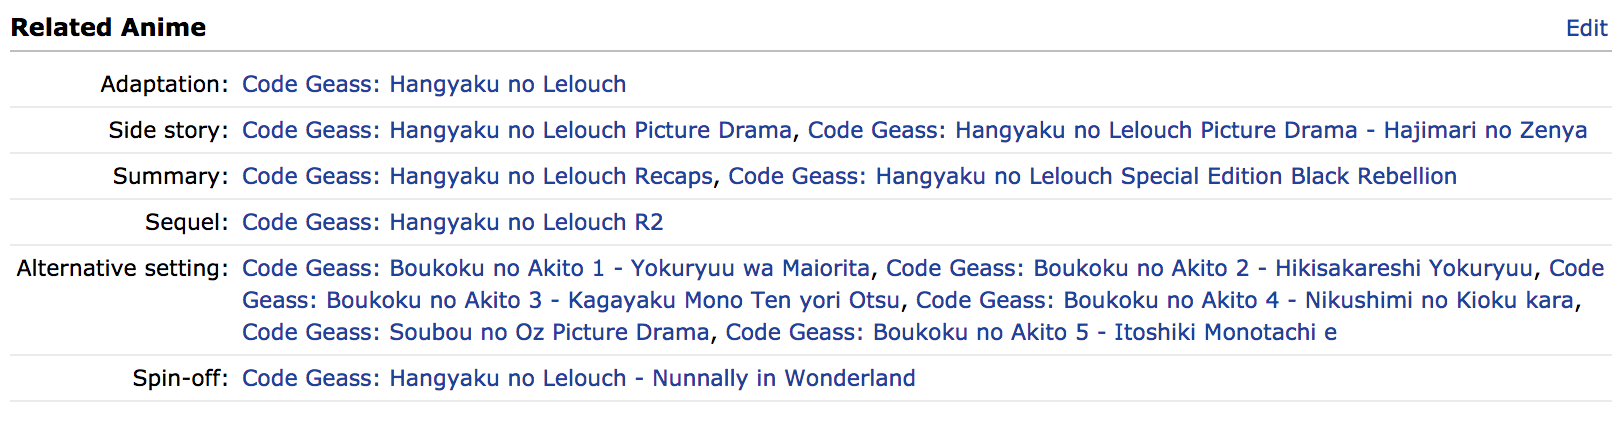Open Boukoku no Akito 5 - Itoshiki Monotachi e
This screenshot has height=424, width=1622.
click(1031, 332)
